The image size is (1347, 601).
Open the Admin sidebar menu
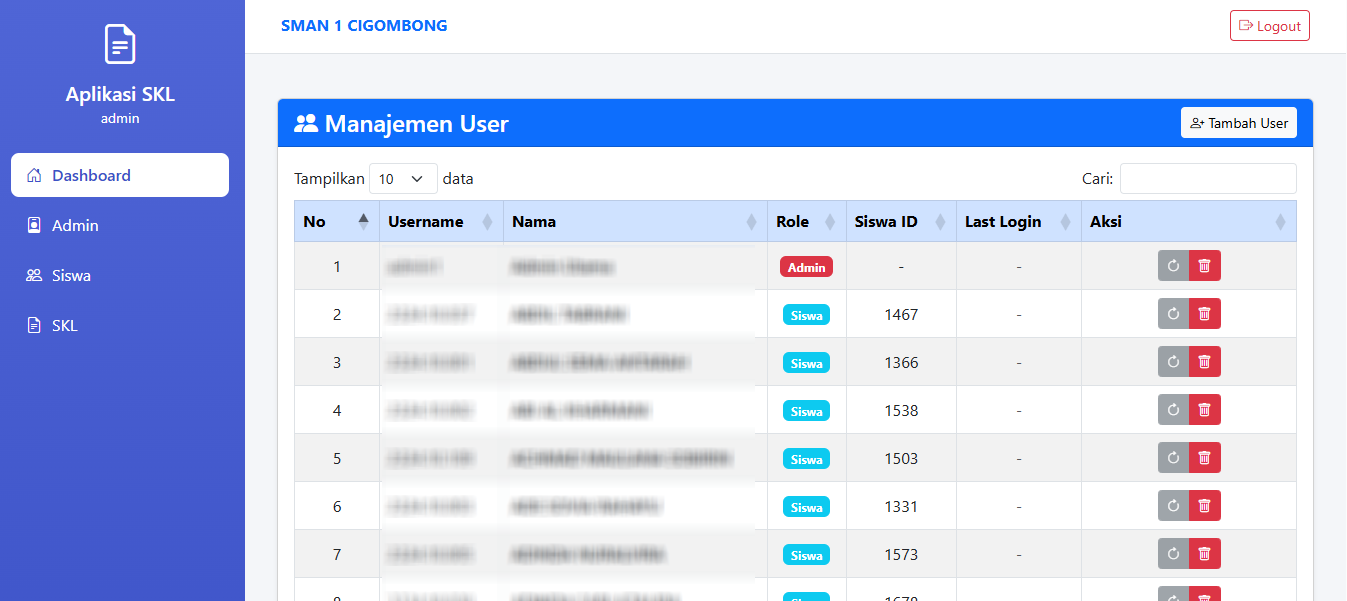120,225
